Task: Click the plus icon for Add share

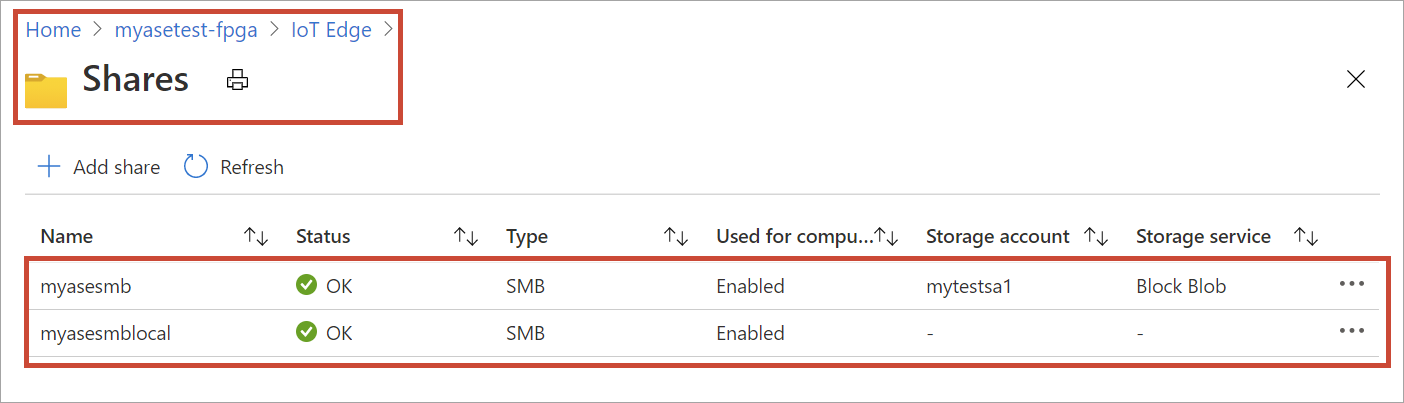Action: point(48,167)
